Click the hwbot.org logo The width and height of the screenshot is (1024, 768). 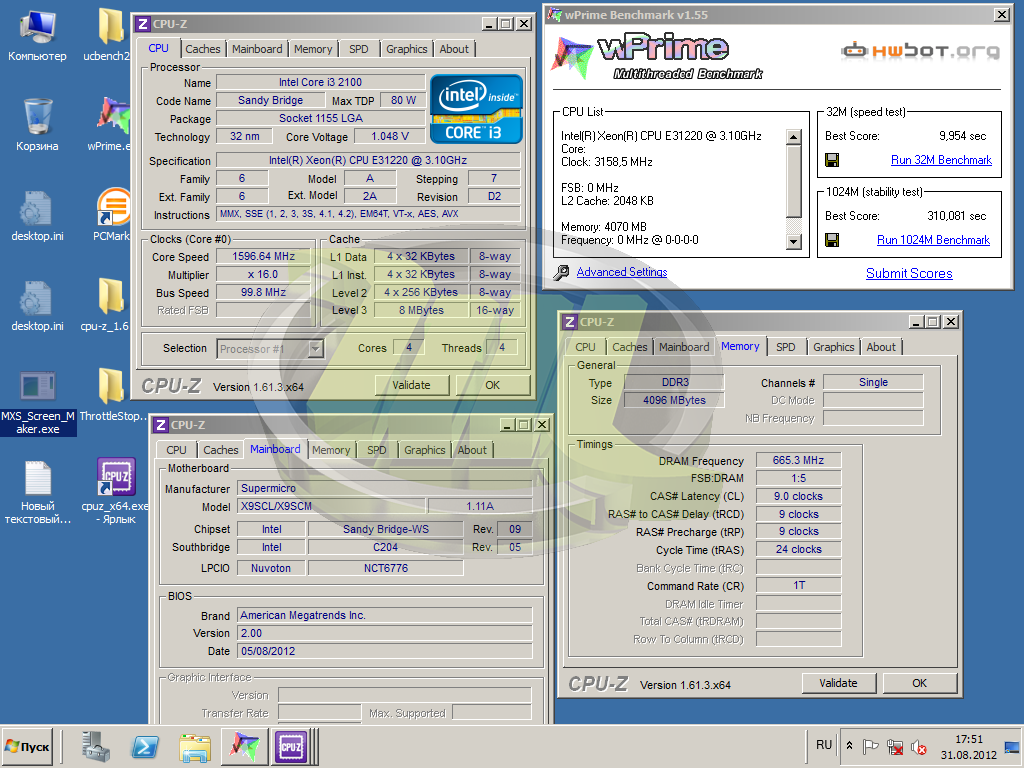(921, 50)
